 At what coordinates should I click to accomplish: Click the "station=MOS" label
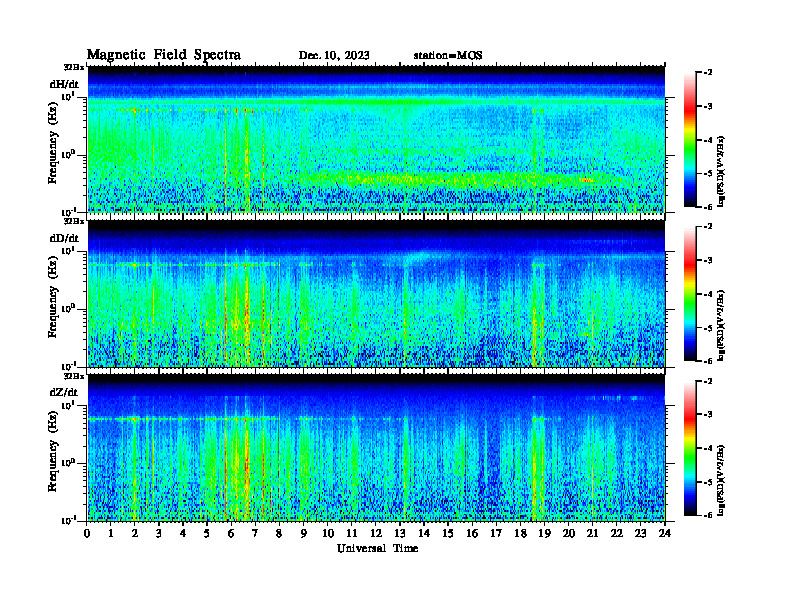448,56
